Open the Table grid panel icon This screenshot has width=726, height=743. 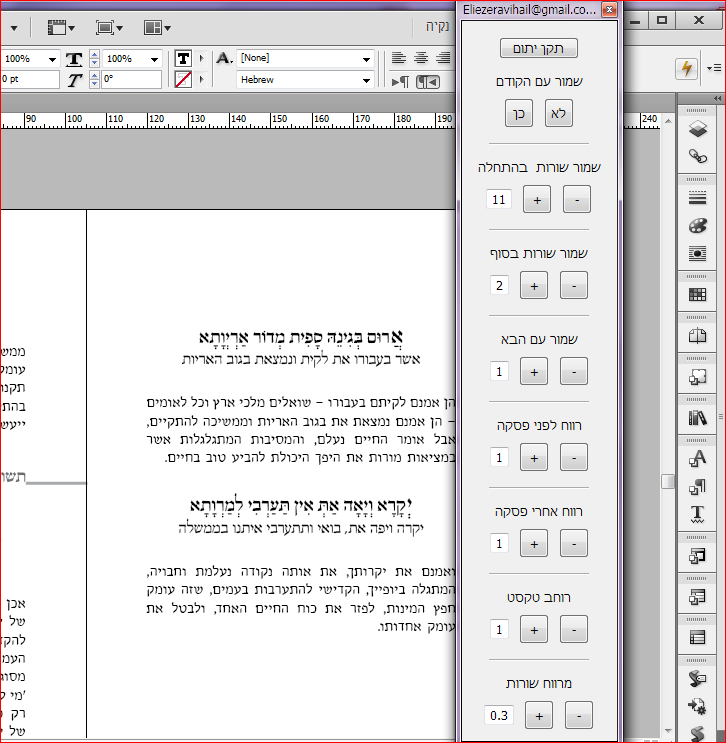tap(698, 295)
